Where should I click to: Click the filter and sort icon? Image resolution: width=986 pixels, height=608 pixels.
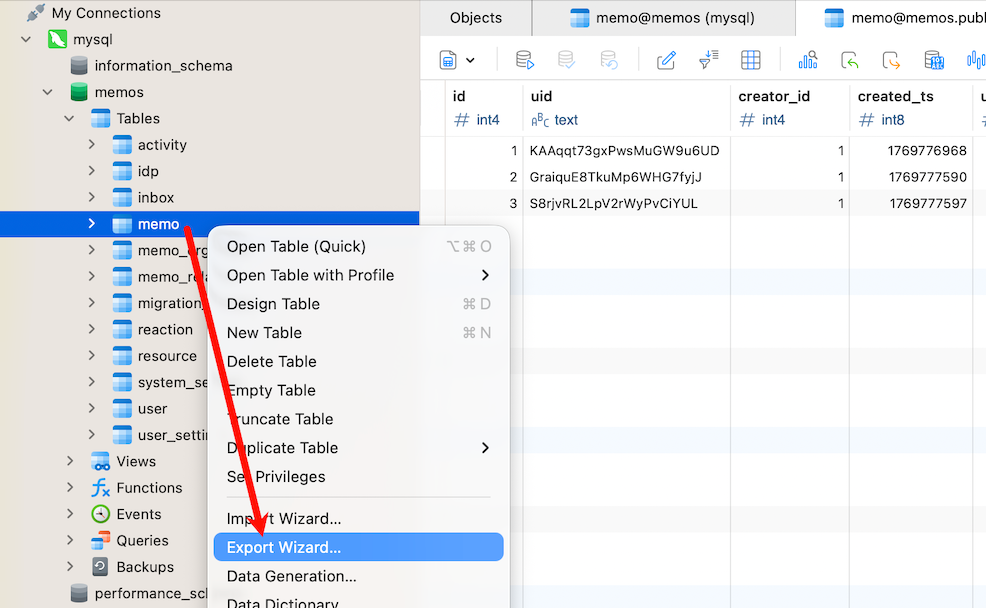708,61
